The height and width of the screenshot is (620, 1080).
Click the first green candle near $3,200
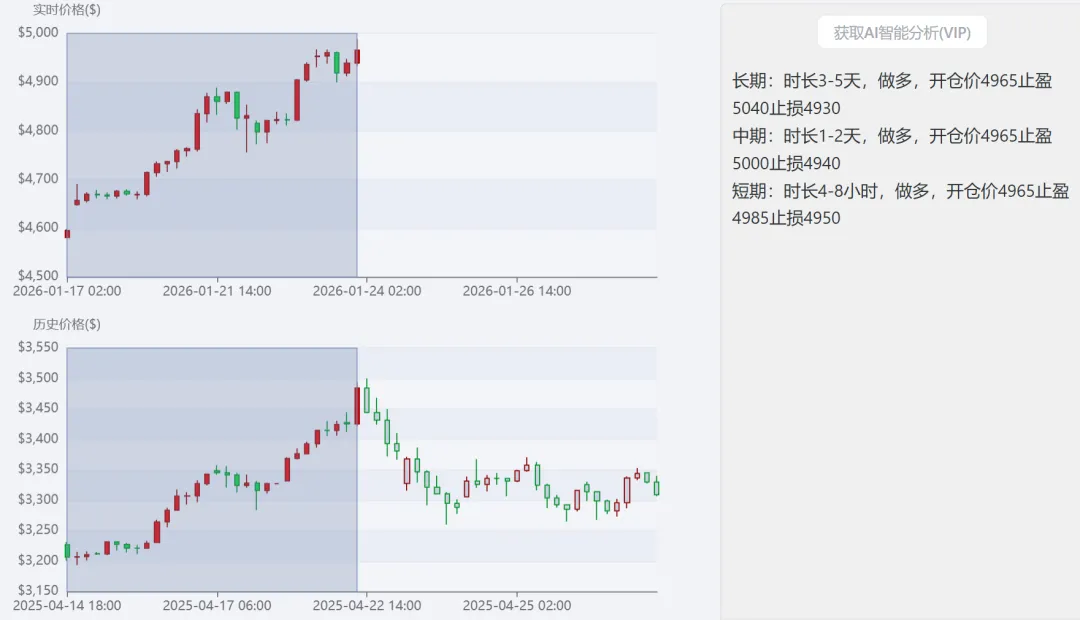coord(67,550)
